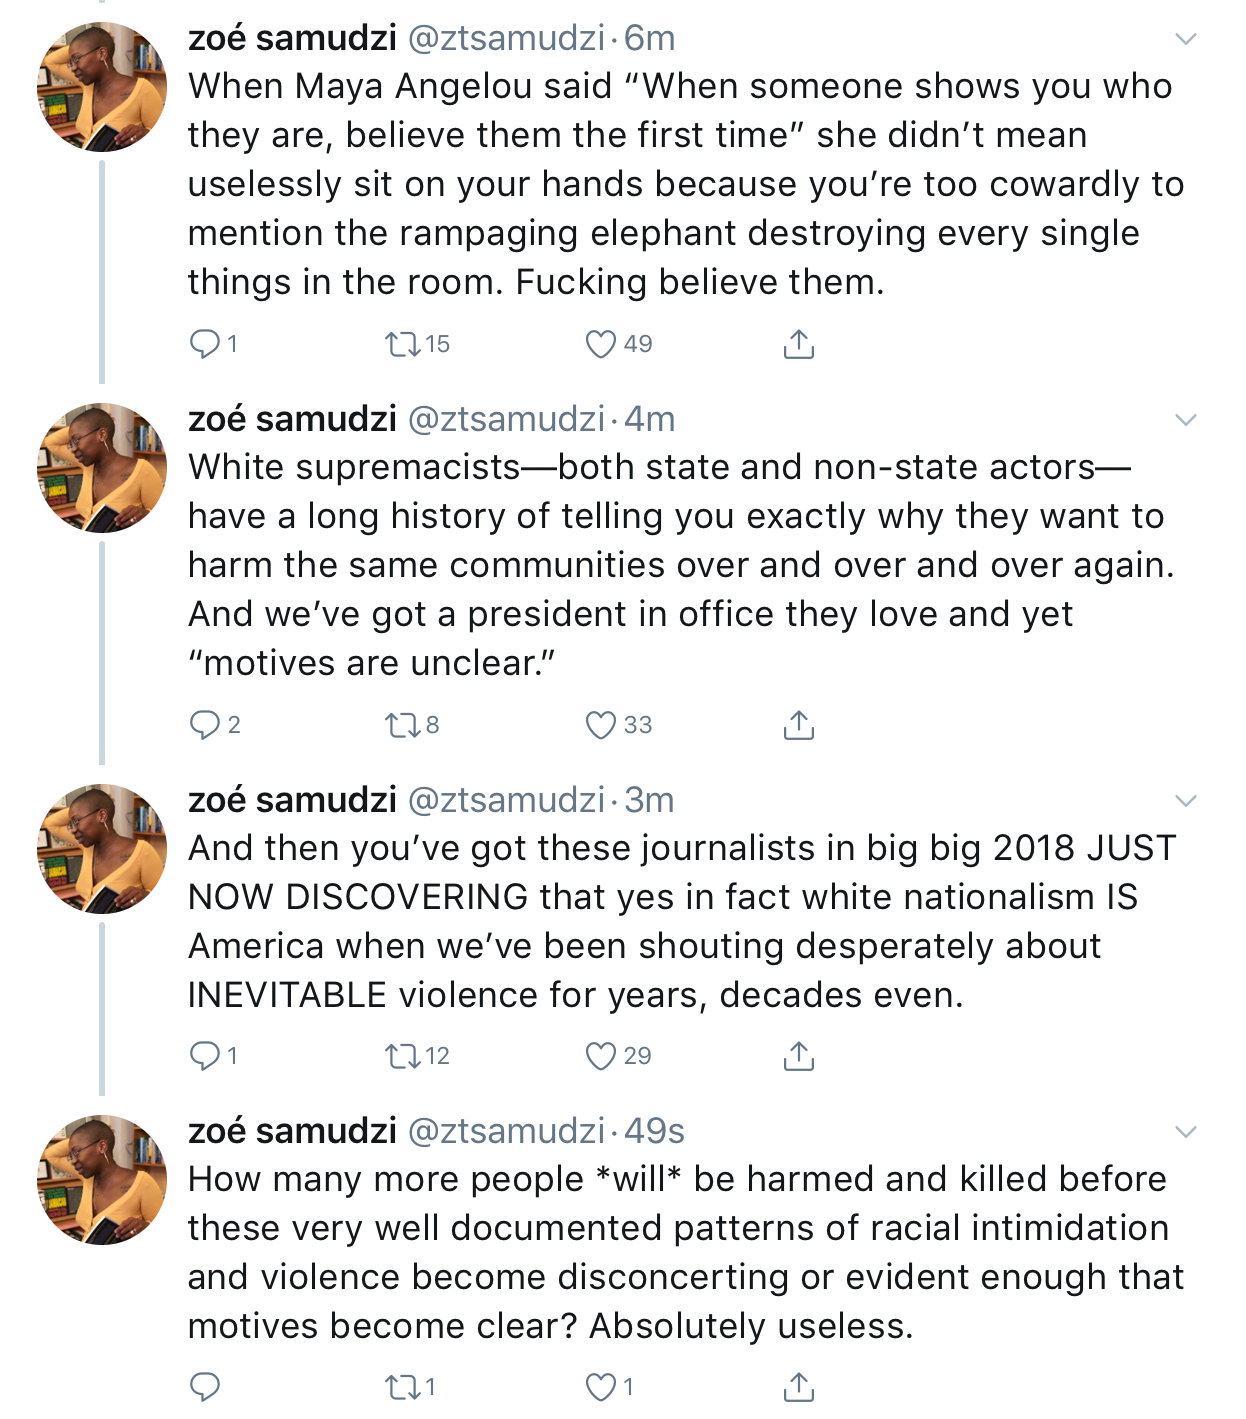Reply to the 3m journalists tweet
Viewport: 1246px width, 1419px height.
point(205,1056)
